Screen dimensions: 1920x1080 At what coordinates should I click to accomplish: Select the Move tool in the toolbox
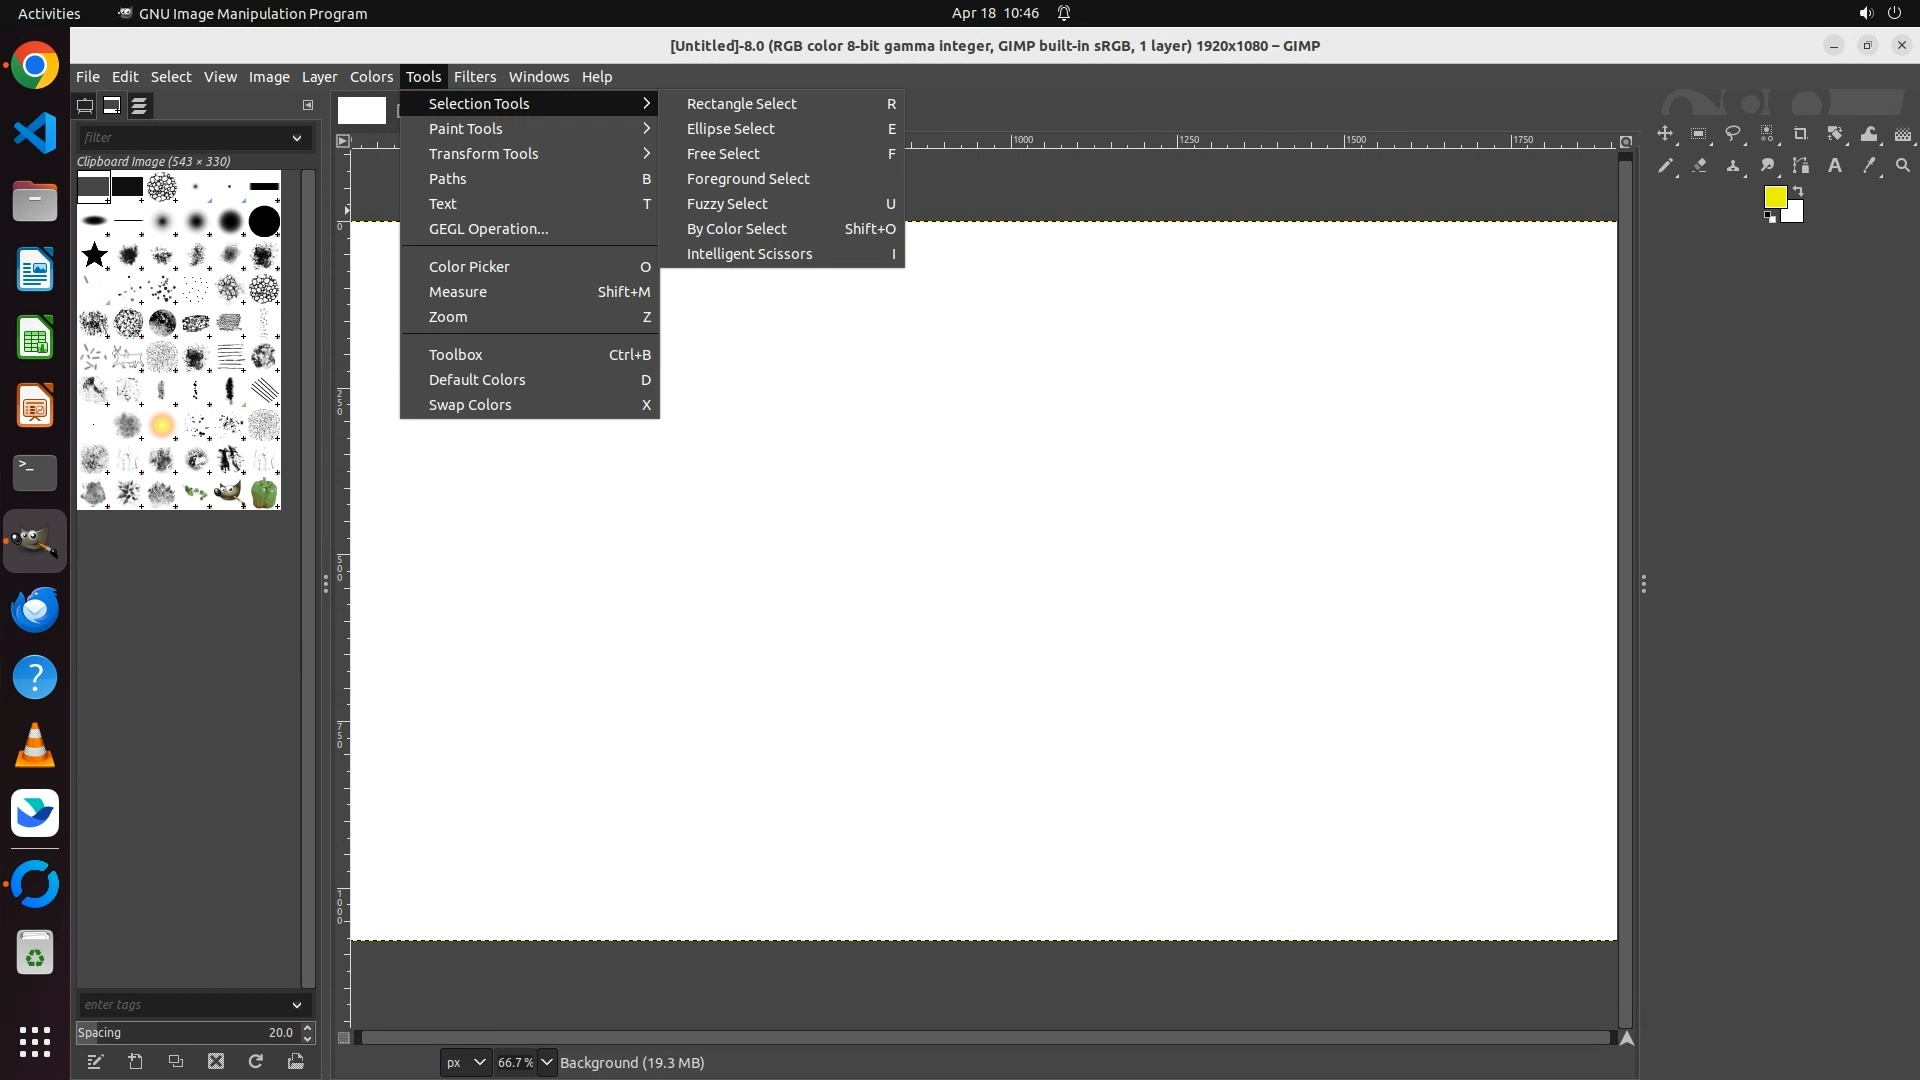[x=1665, y=134]
